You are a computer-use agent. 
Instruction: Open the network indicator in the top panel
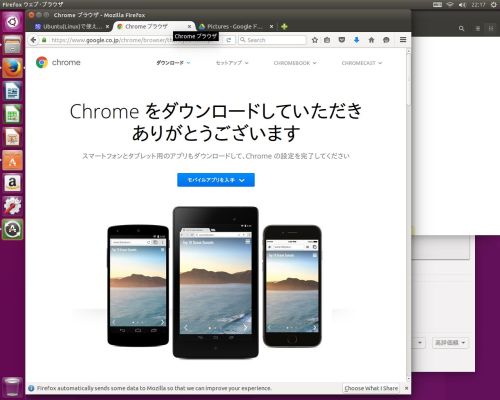450,5
